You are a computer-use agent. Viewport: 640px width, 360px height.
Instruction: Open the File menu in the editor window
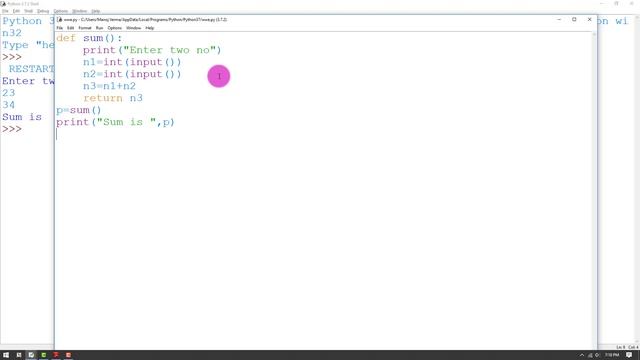60,28
